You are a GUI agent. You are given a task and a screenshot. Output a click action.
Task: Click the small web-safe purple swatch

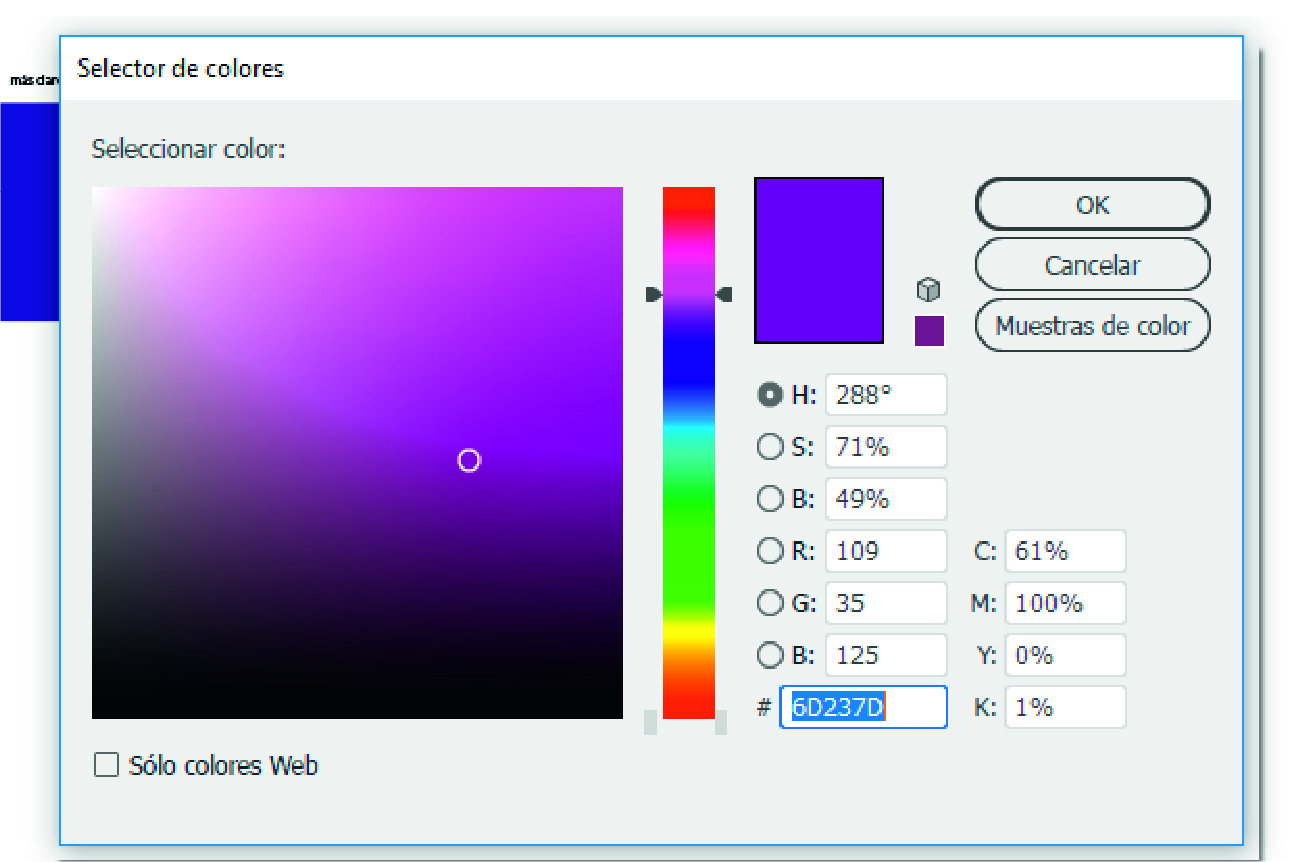[929, 331]
